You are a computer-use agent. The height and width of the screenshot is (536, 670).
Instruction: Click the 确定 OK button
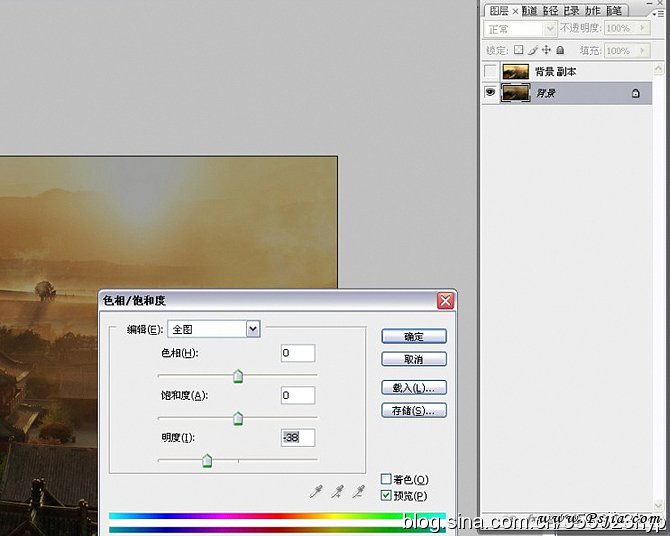pos(414,336)
